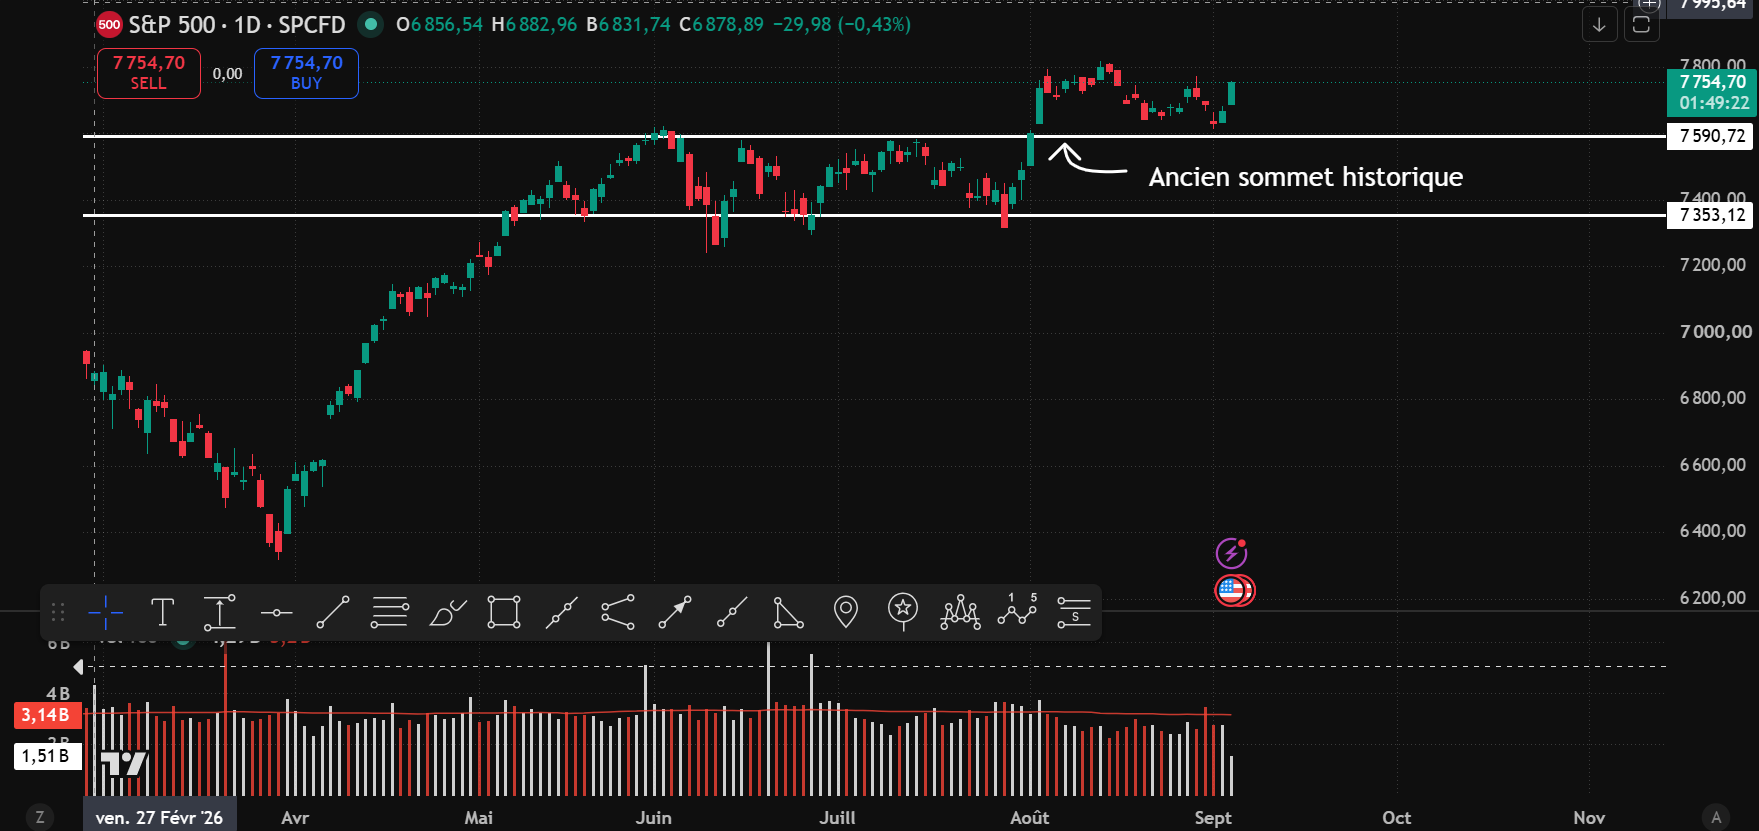Select the brush drawing tool
Image resolution: width=1759 pixels, height=831 pixels.
[x=447, y=612]
